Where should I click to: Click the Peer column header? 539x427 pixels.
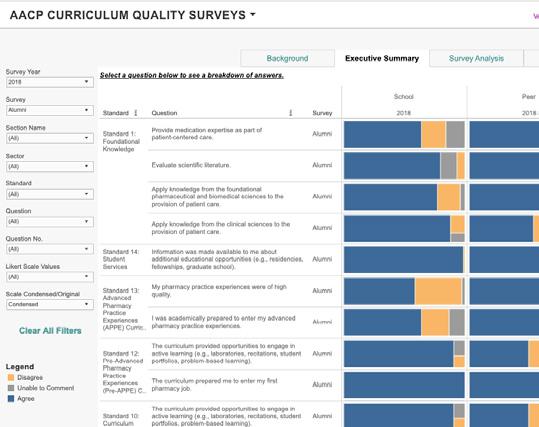[528, 97]
